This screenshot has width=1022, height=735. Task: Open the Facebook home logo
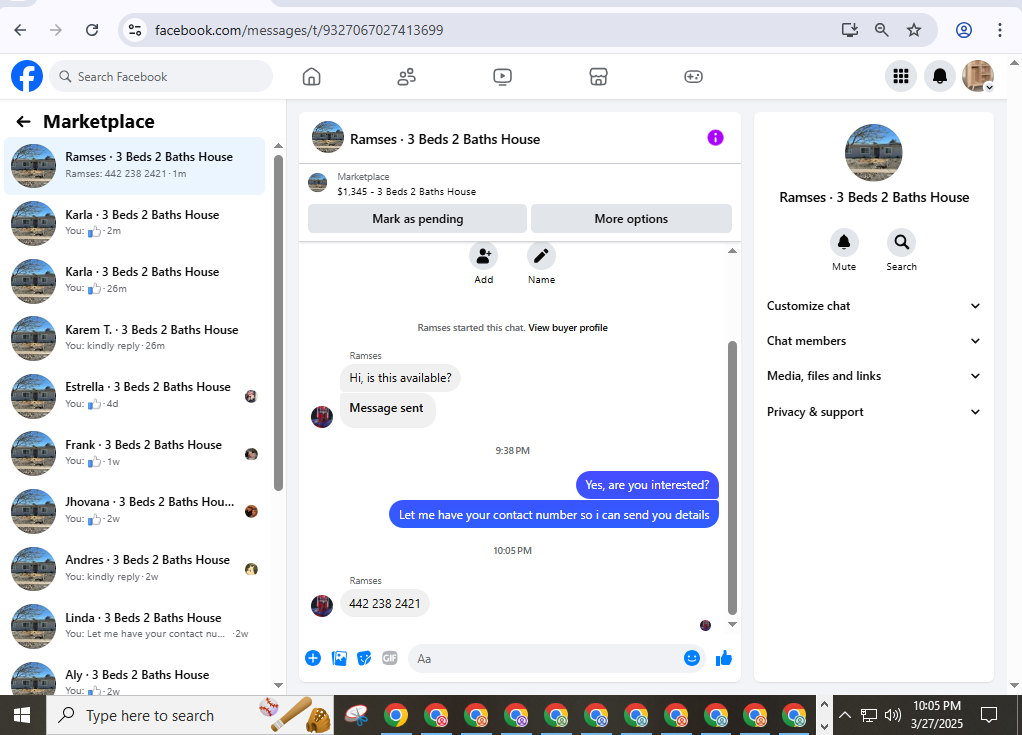tap(27, 77)
